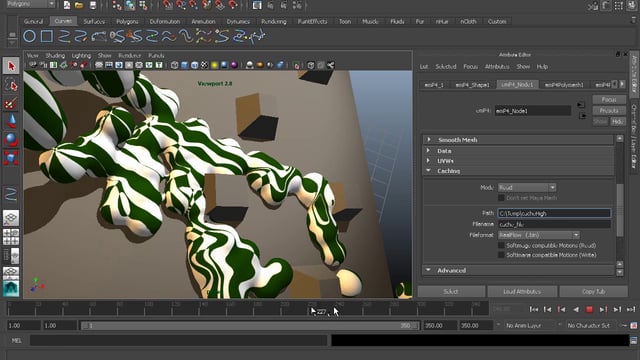The height and width of the screenshot is (360, 640).
Task: Switch to single perspective layout icon
Action: click(x=11, y=218)
